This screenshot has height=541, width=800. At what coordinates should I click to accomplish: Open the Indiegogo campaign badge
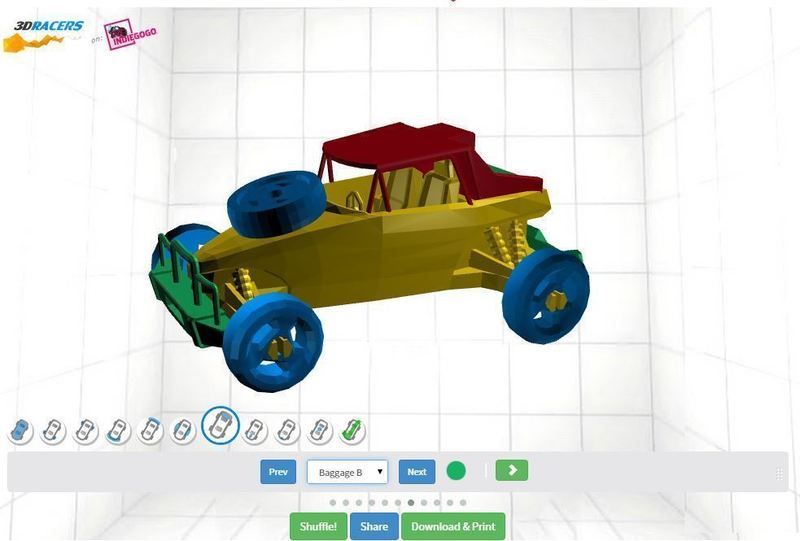131,34
